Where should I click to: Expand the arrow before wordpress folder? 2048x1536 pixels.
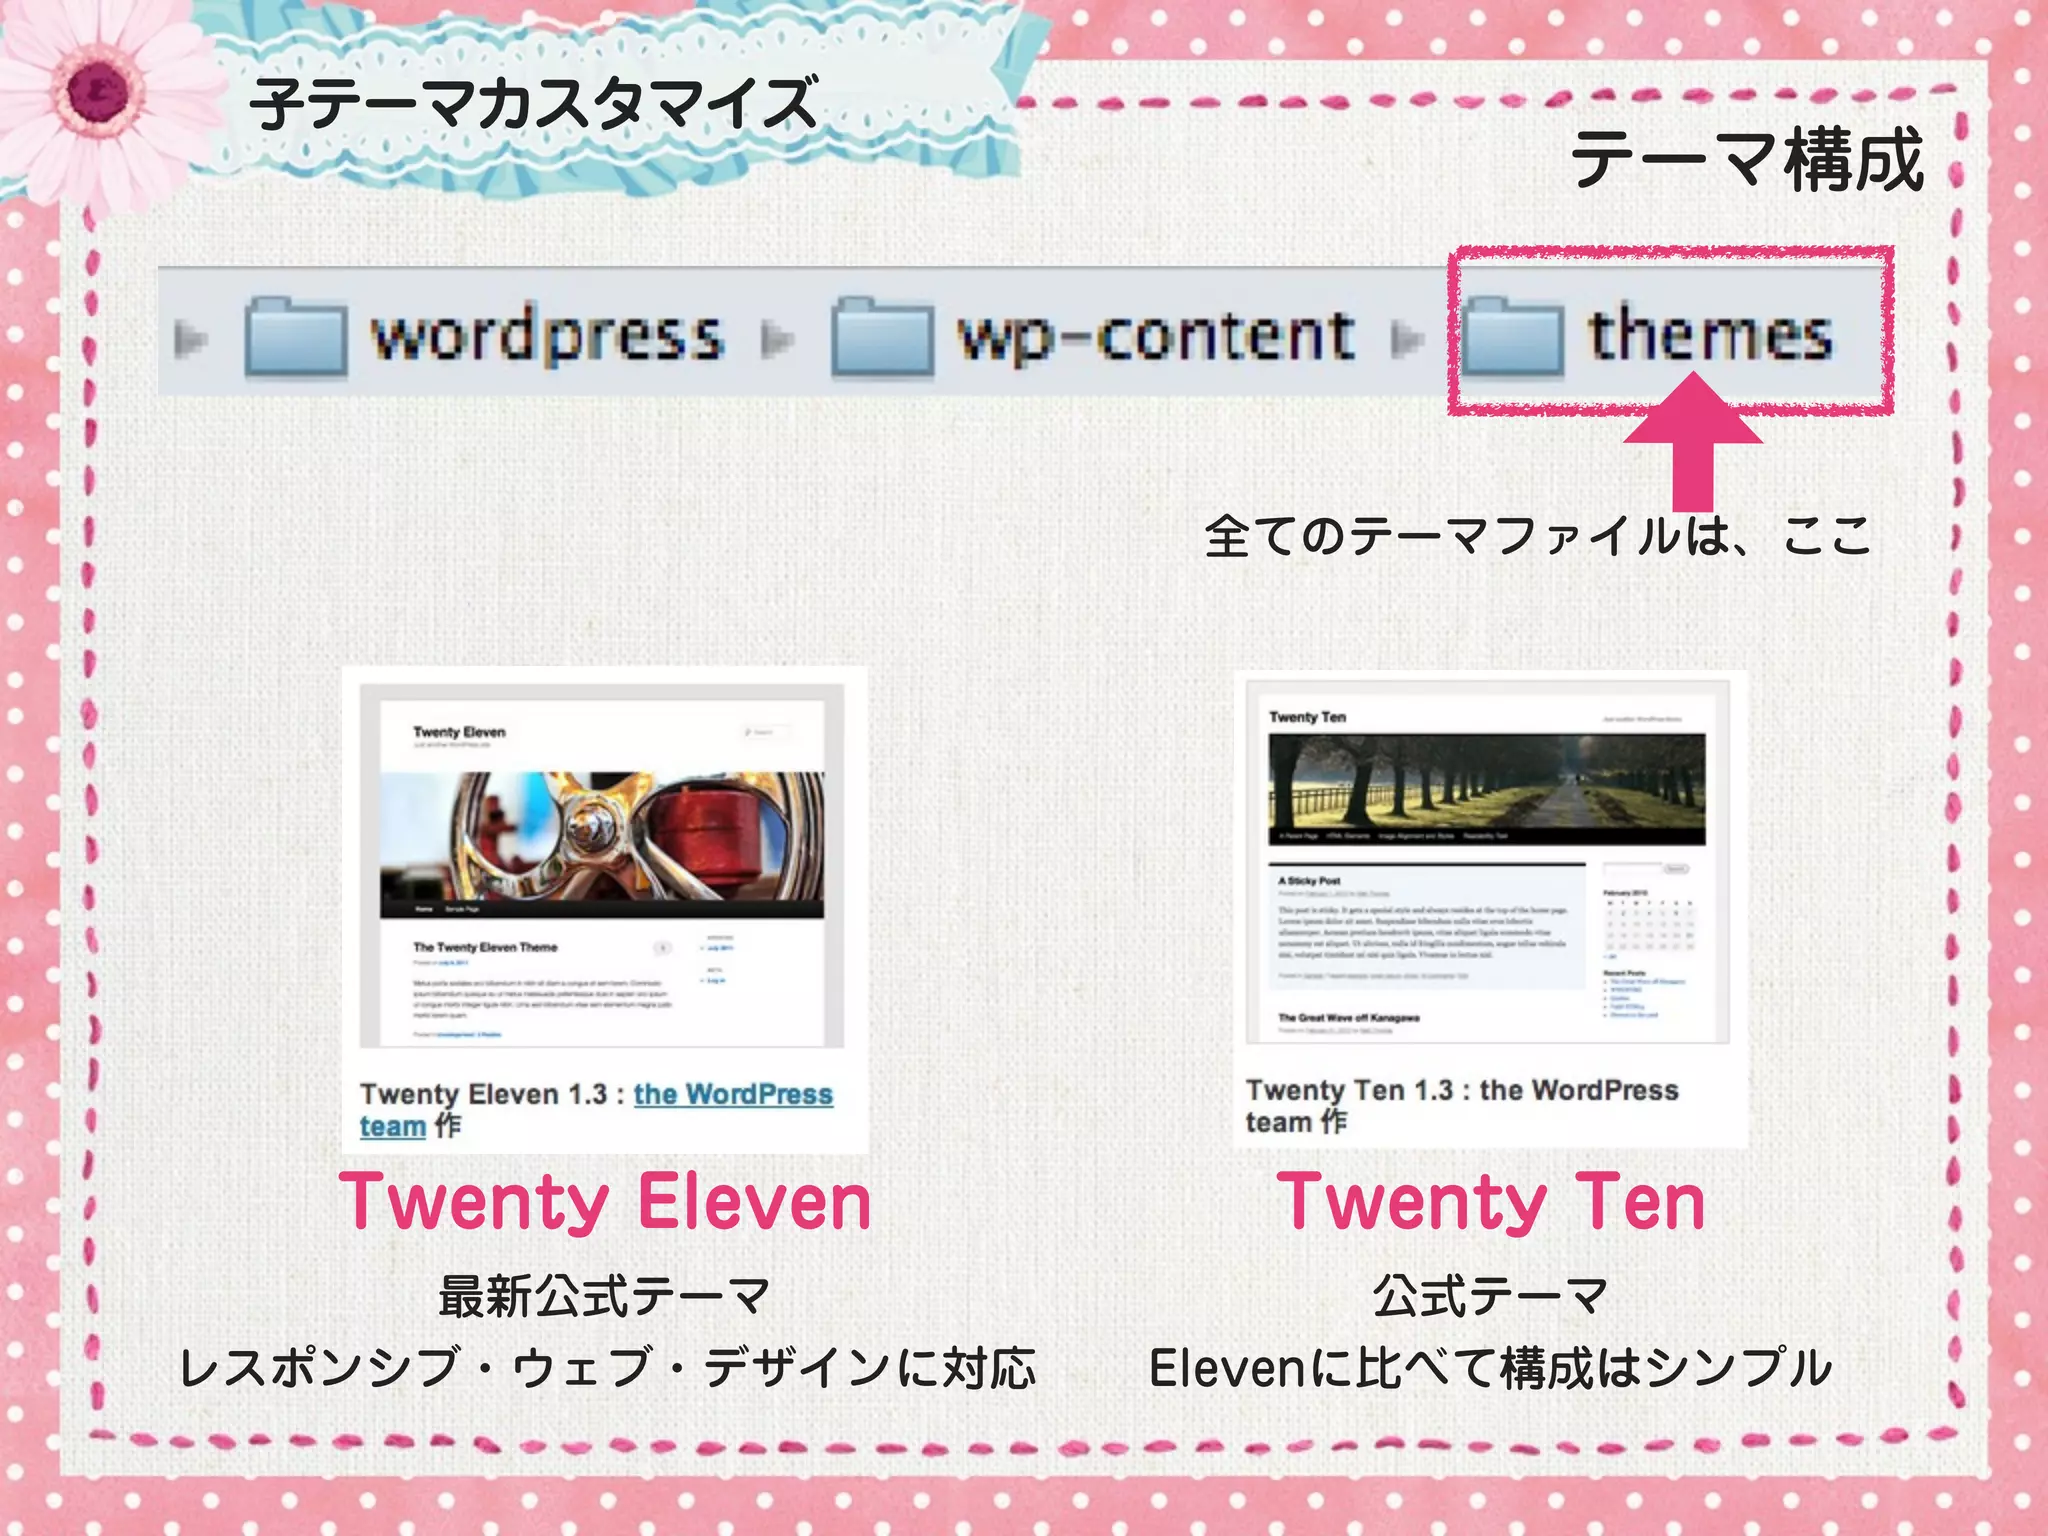(190, 340)
